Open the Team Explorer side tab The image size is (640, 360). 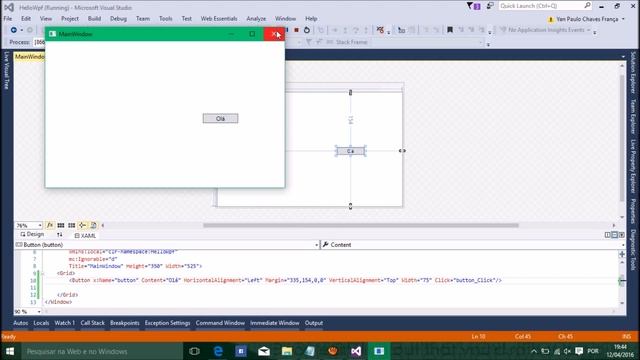click(x=633, y=116)
